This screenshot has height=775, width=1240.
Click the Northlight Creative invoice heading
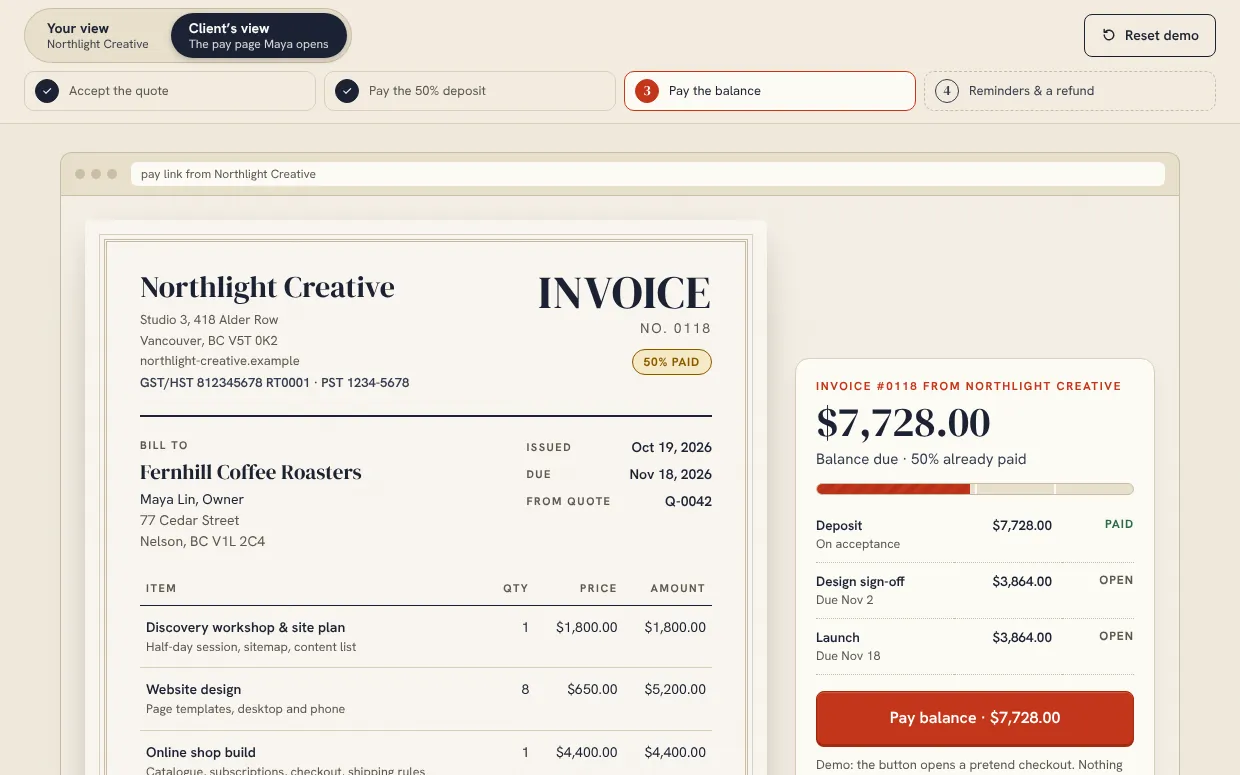click(267, 288)
